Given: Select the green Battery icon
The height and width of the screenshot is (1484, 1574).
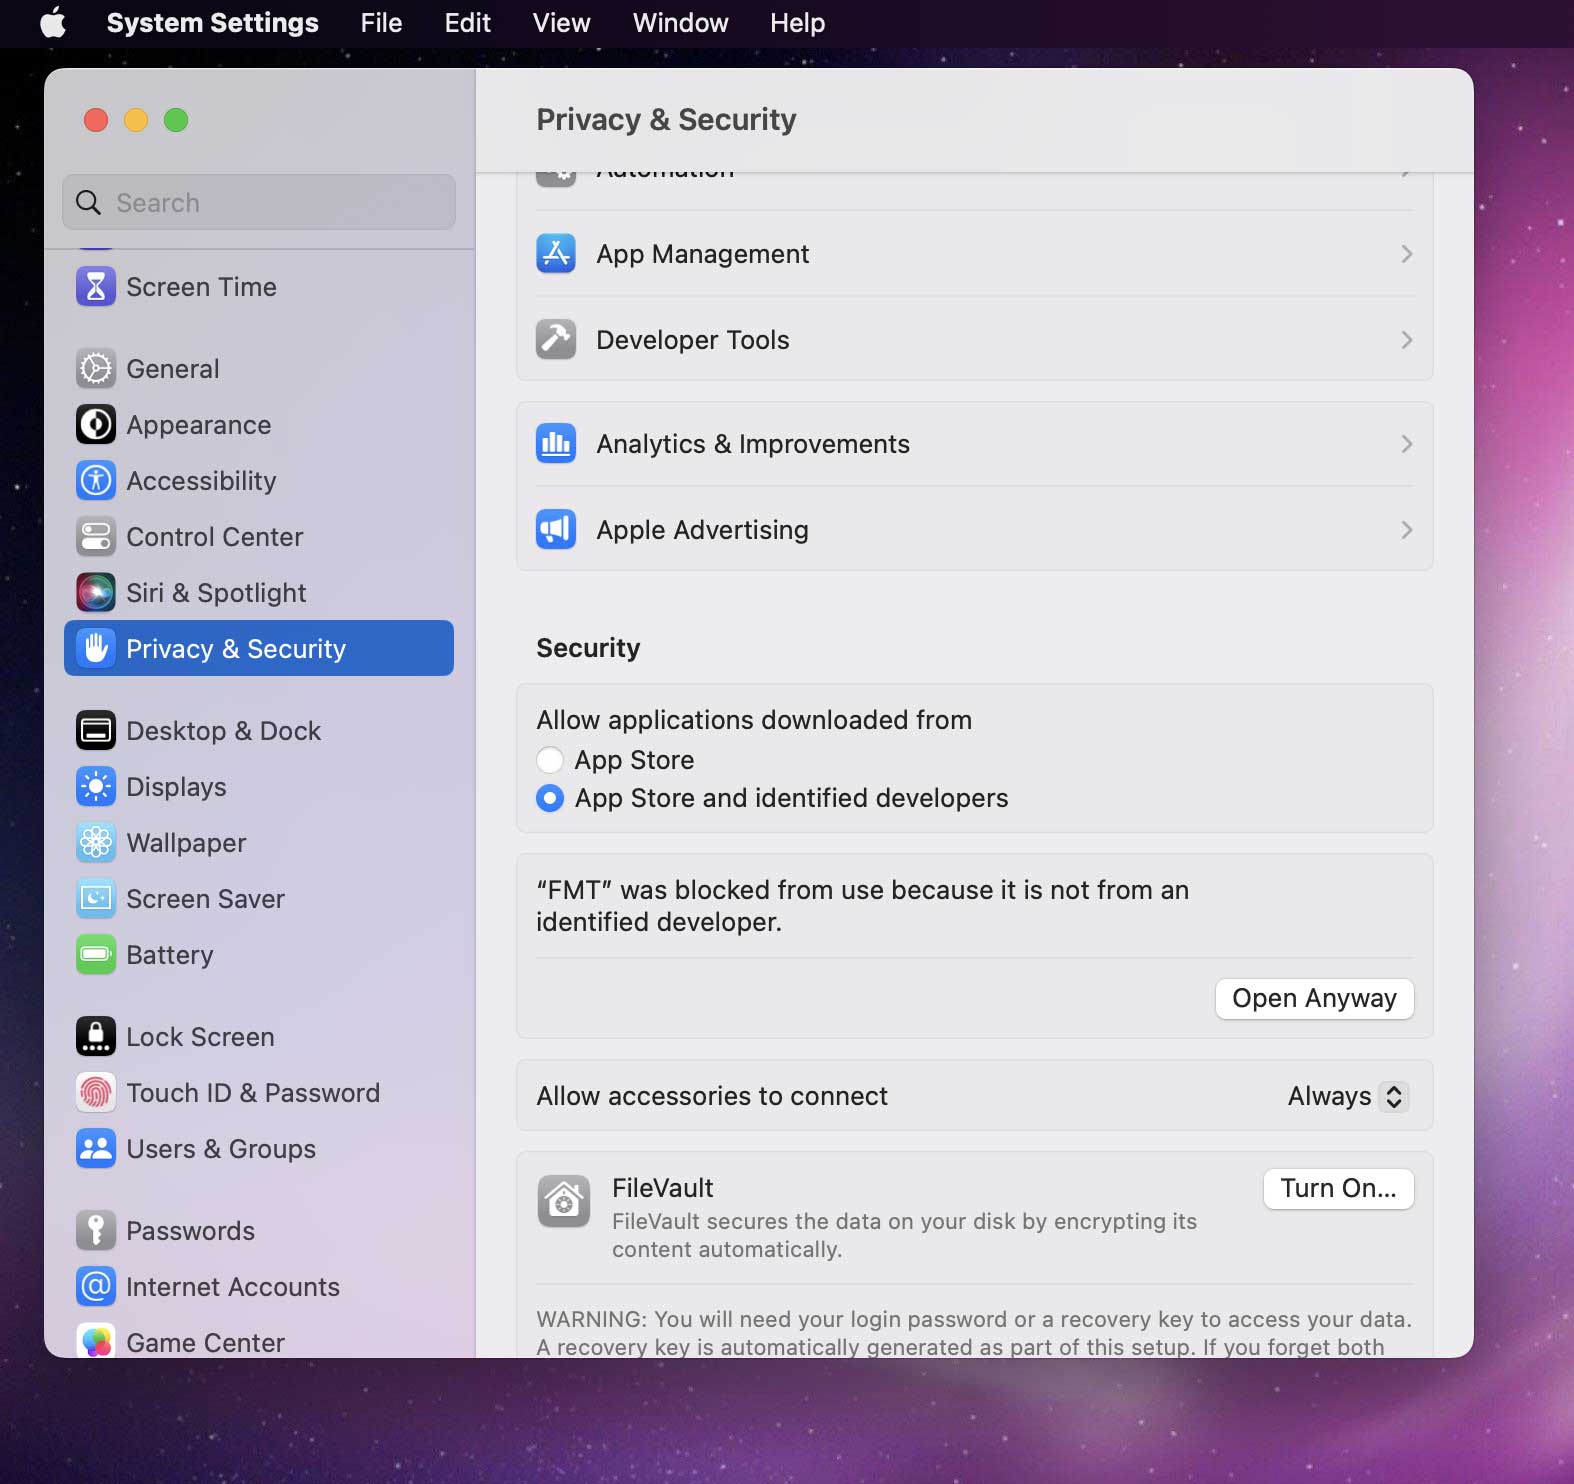Looking at the screenshot, I should click(96, 955).
